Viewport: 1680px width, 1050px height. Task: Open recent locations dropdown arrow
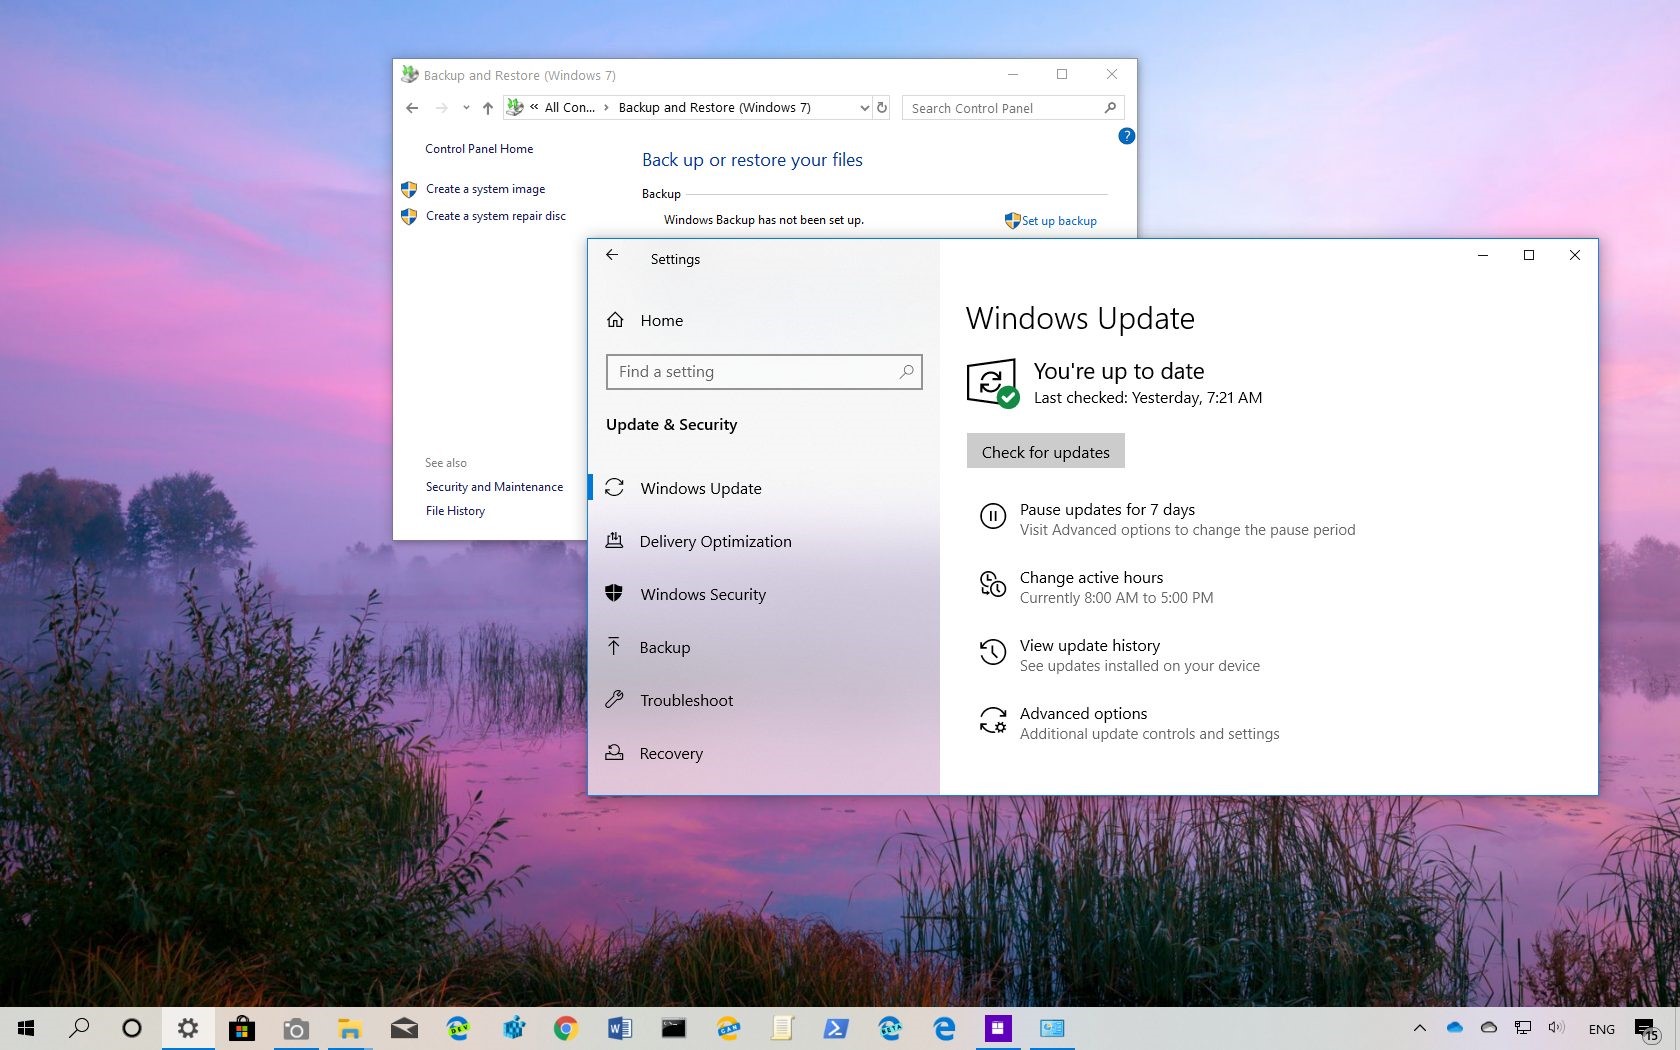(x=466, y=108)
